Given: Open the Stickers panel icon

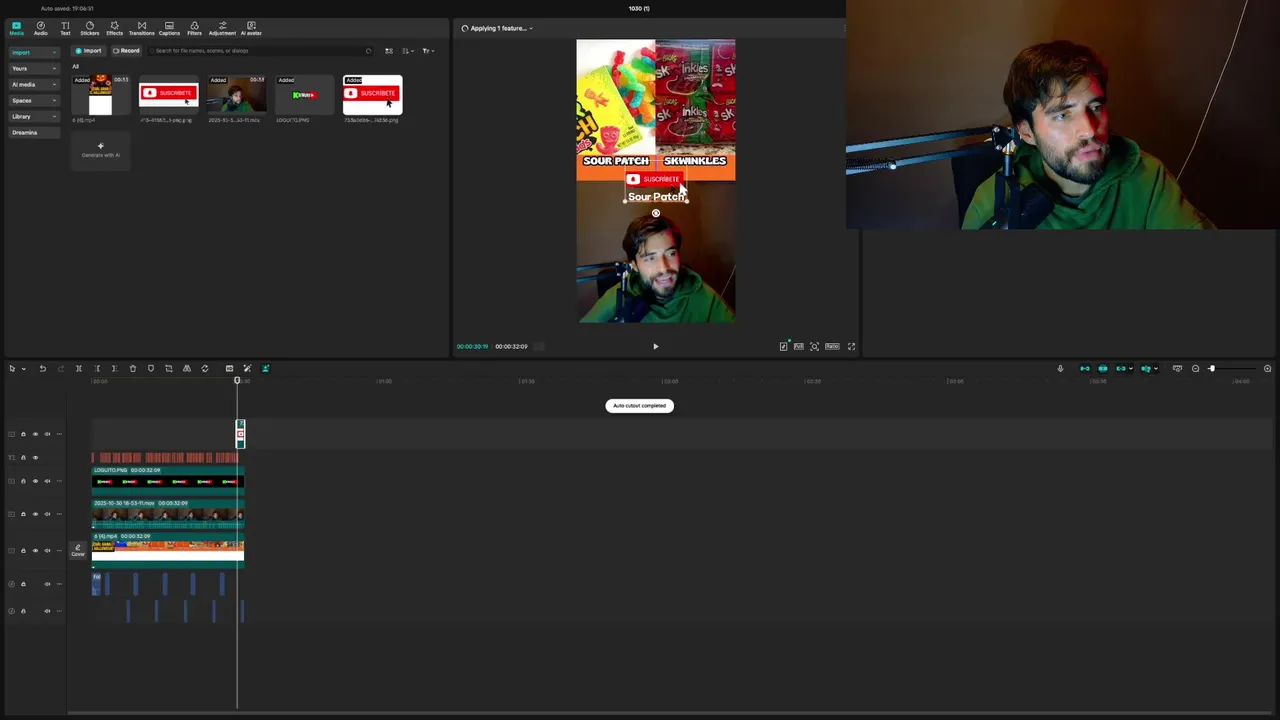Looking at the screenshot, I should 90,28.
